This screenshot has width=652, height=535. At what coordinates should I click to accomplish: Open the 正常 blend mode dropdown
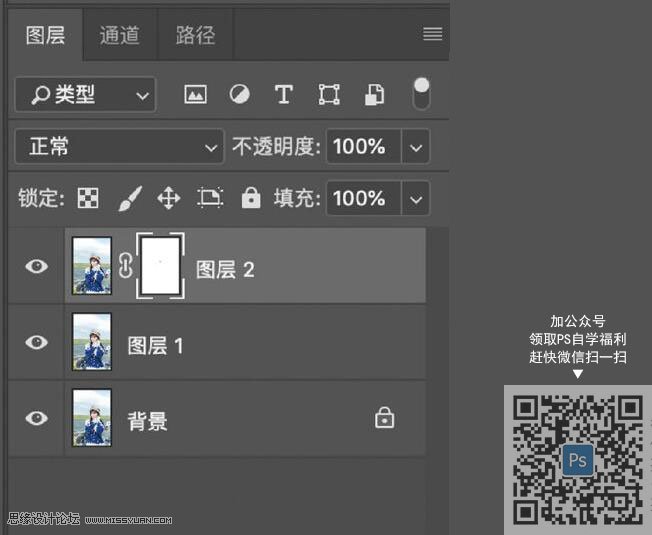point(119,147)
